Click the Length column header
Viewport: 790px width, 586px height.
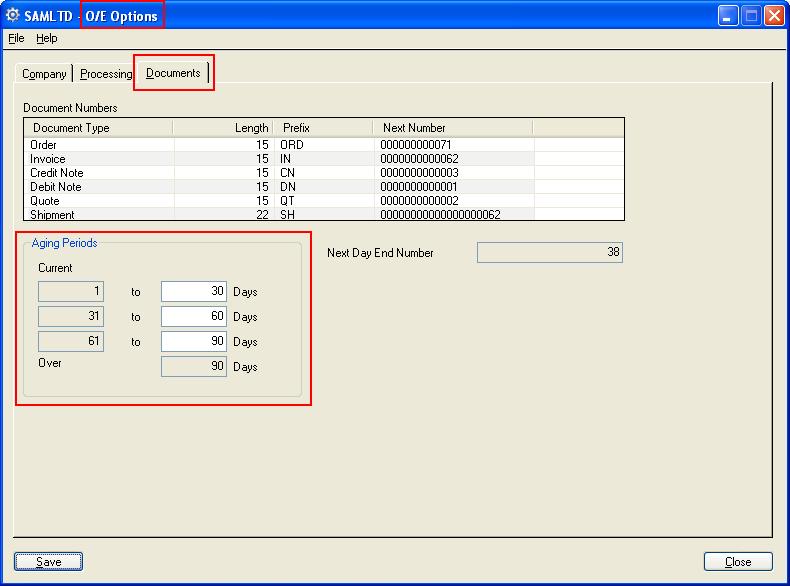tap(223, 128)
